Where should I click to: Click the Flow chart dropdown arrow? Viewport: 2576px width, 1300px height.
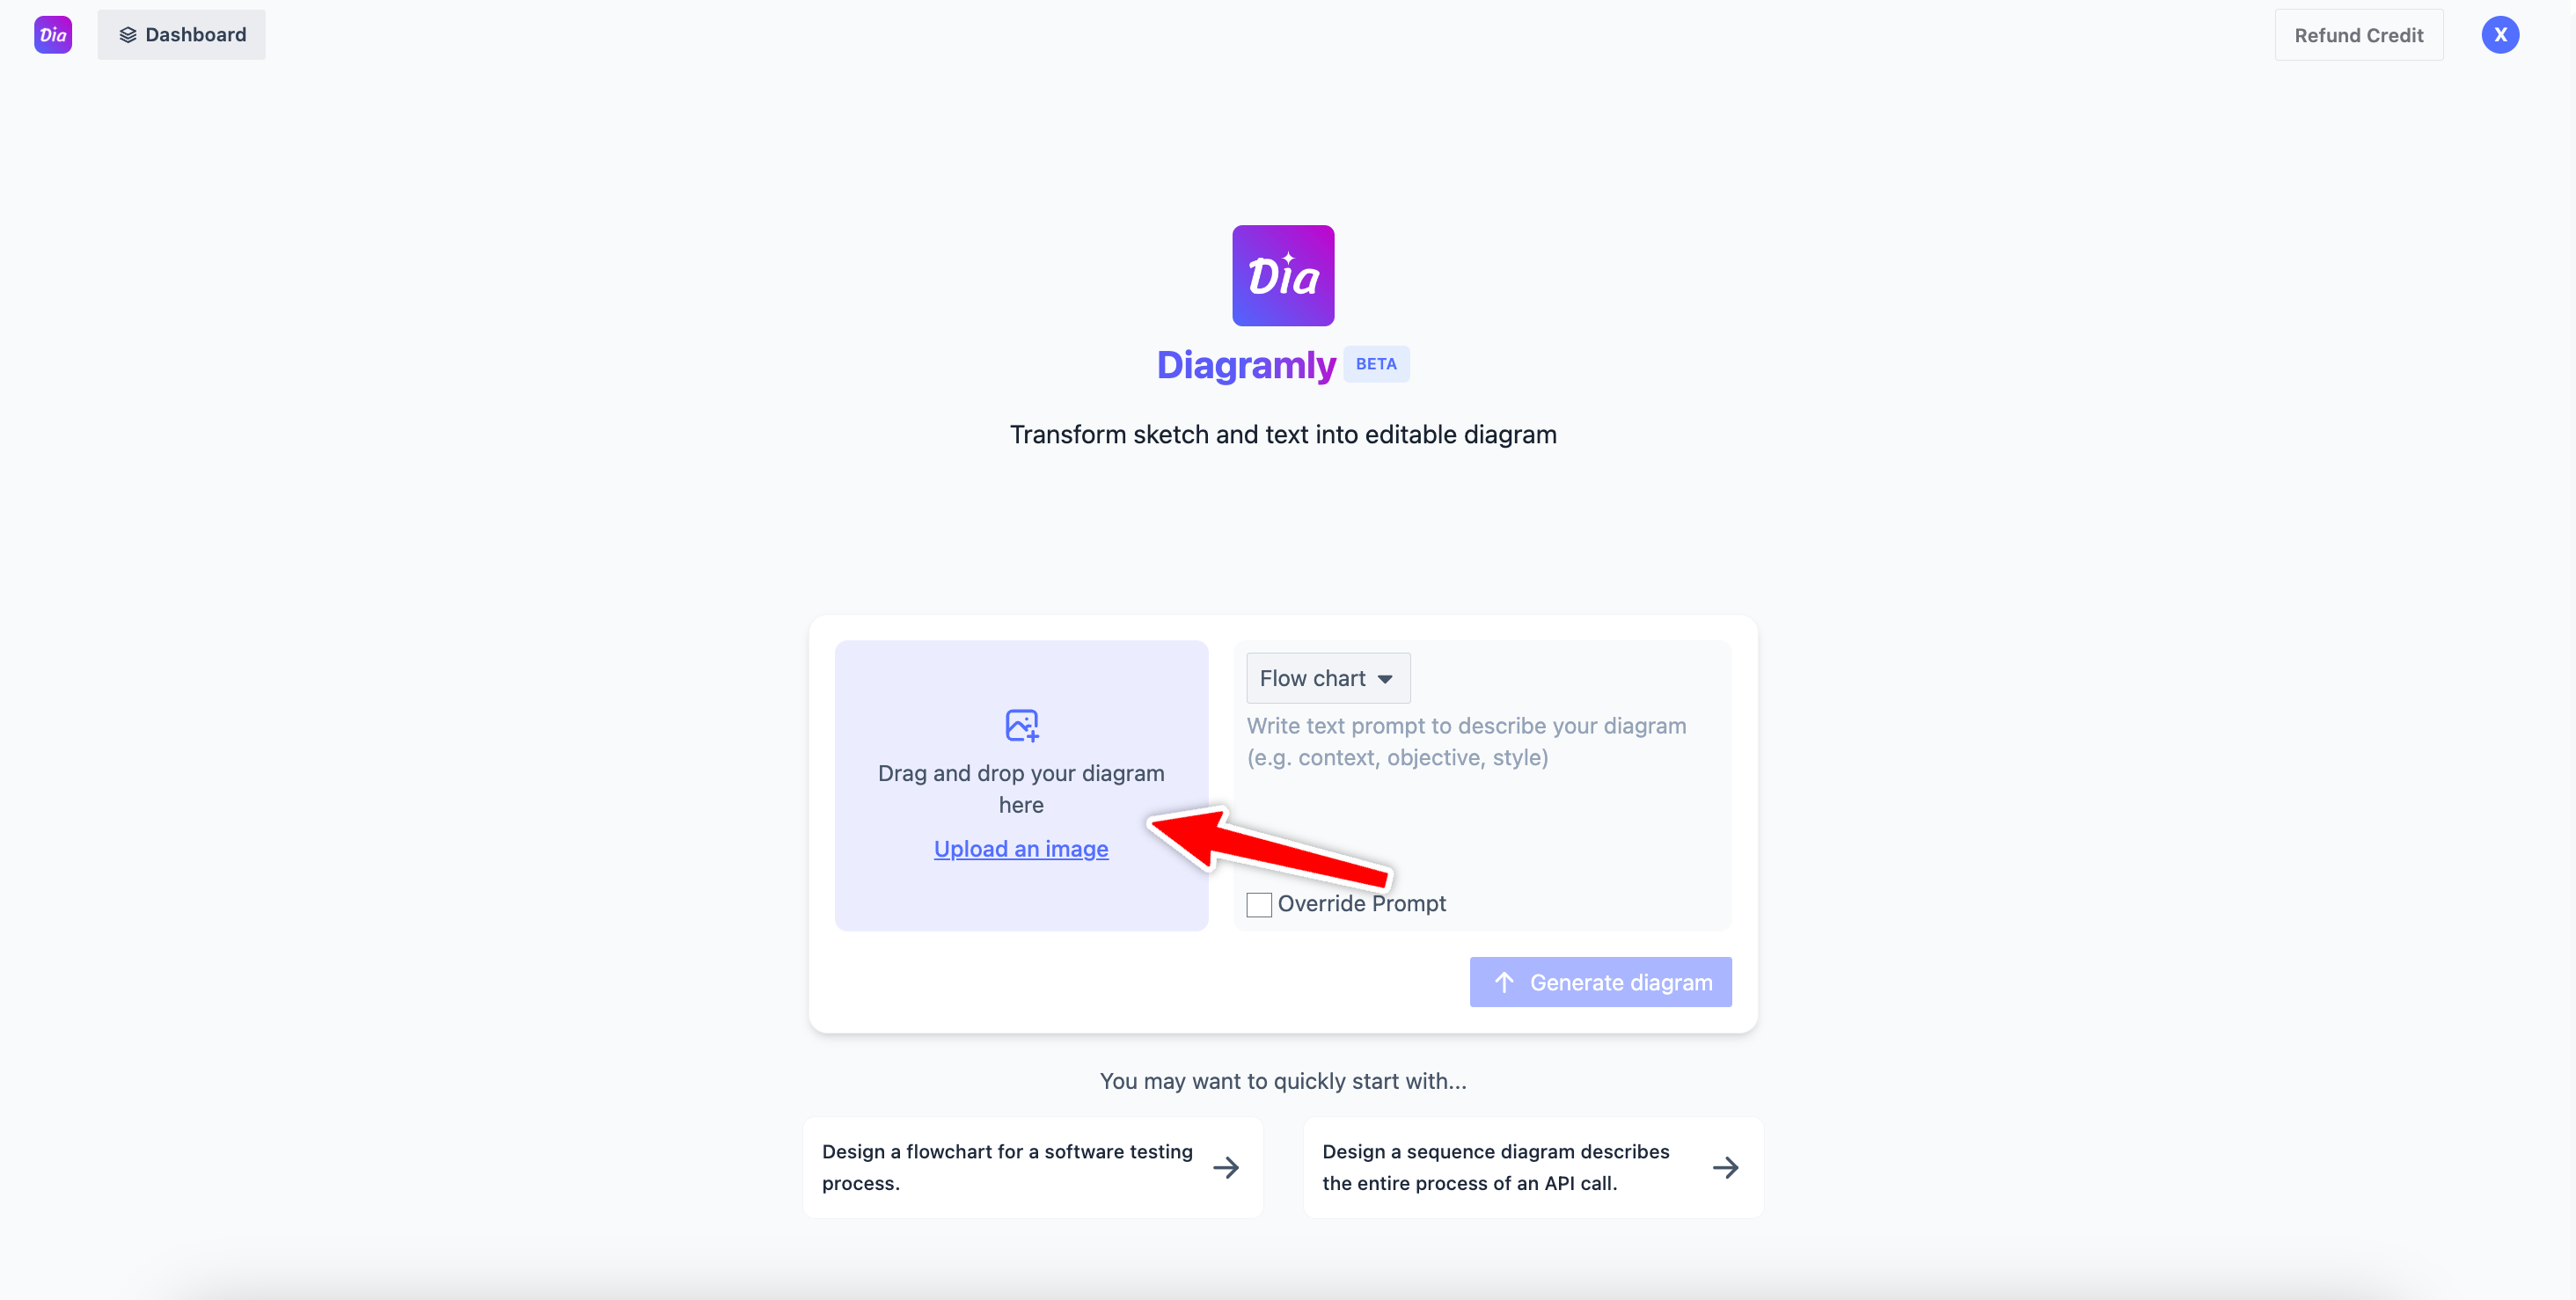1385,679
